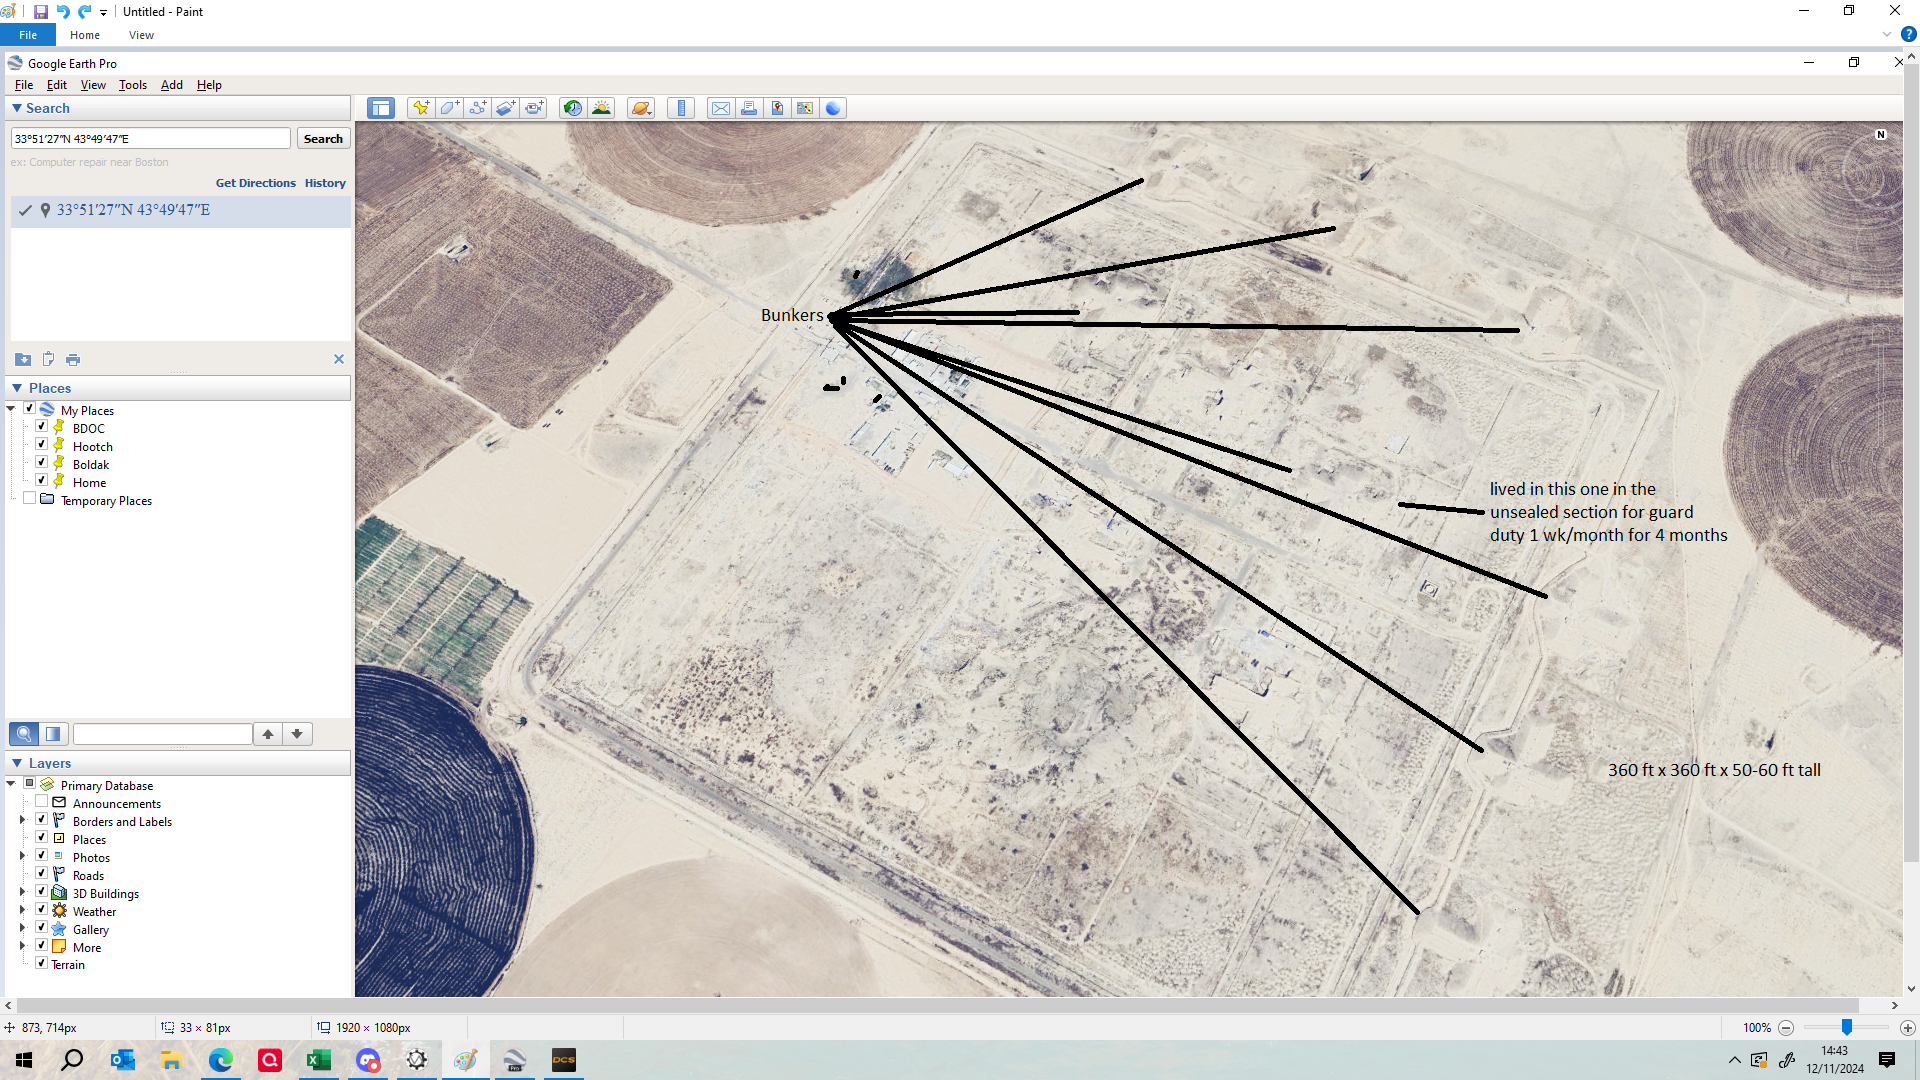Open the Google Earth web icon

(833, 108)
